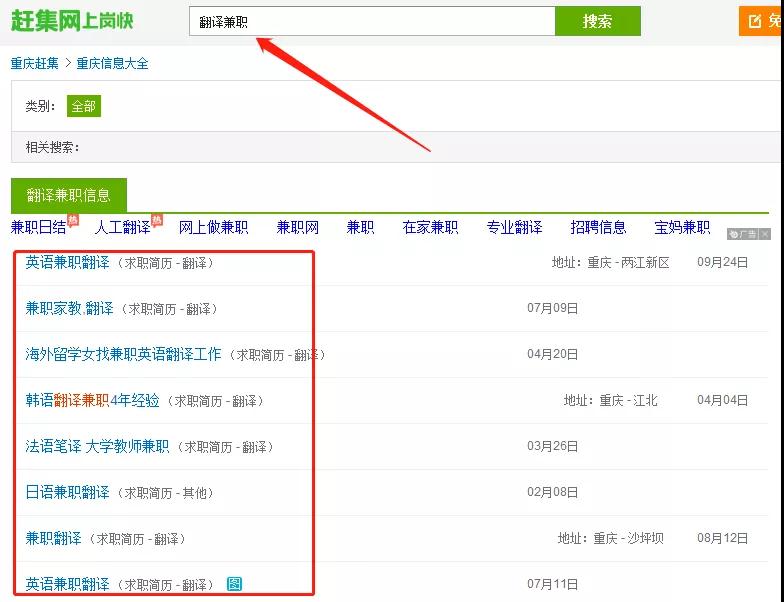Select the 专业翻译 link
Viewport: 784px width, 602px height.
[x=514, y=228]
